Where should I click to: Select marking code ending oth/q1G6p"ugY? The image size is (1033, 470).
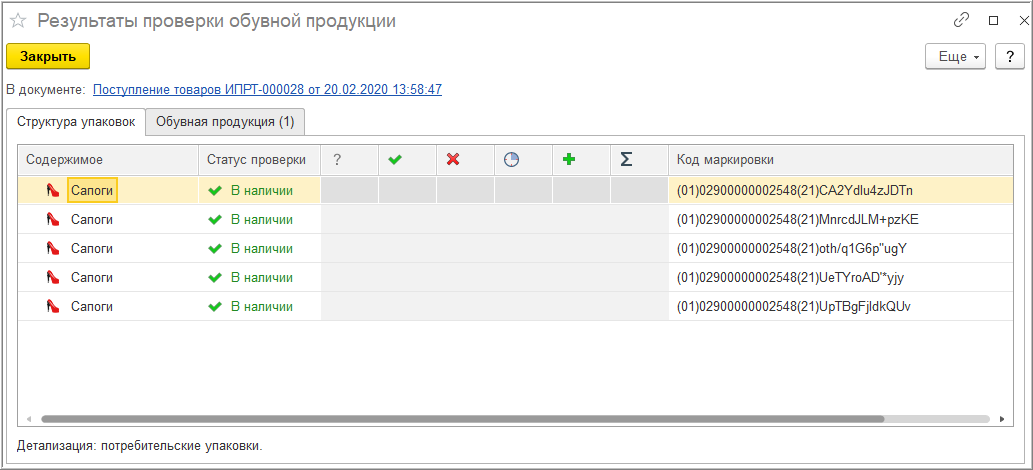click(x=793, y=249)
